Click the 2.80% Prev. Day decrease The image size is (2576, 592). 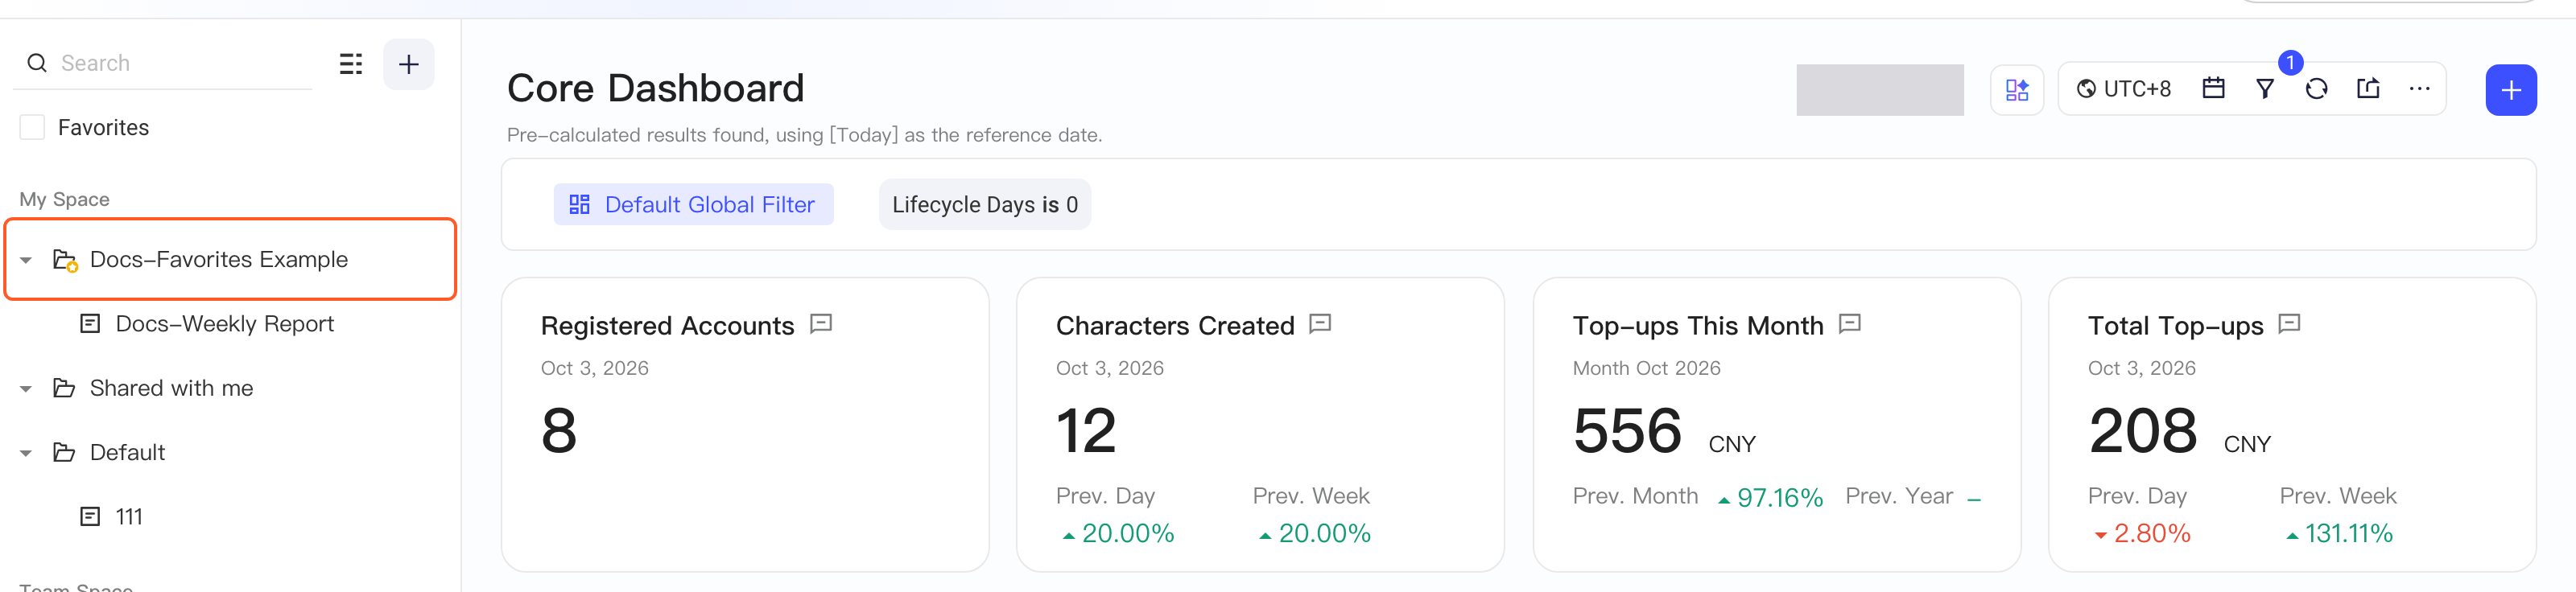point(2142,534)
